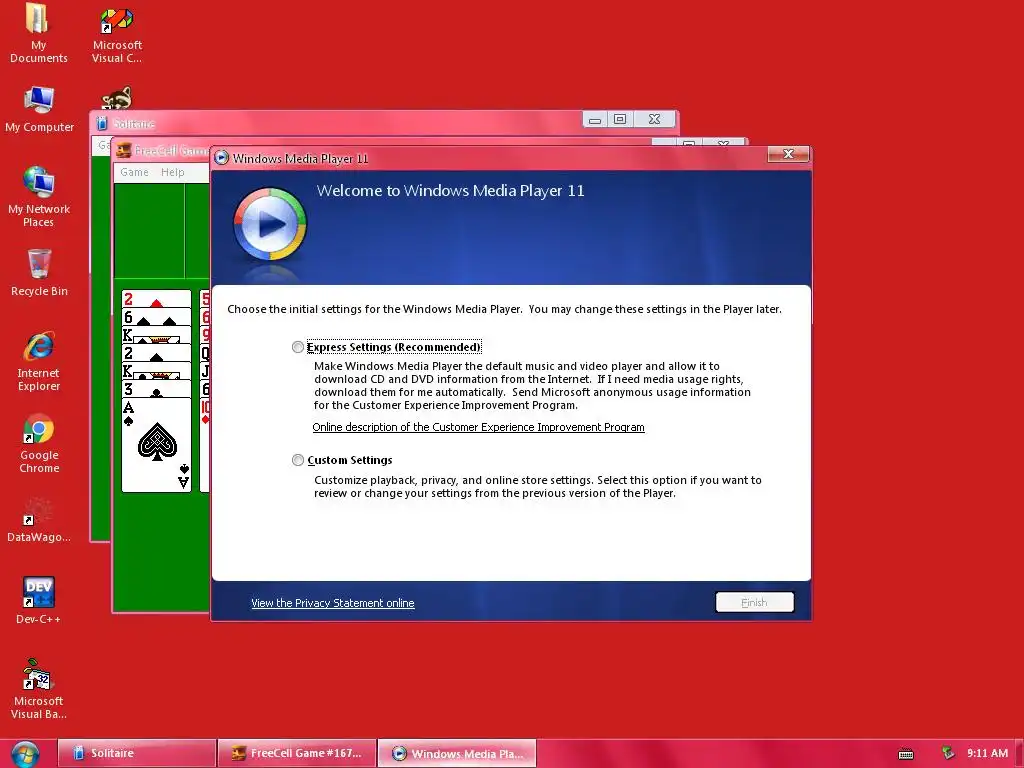1024x768 pixels.
Task: Minimize the Solitaire window
Action: 594,120
